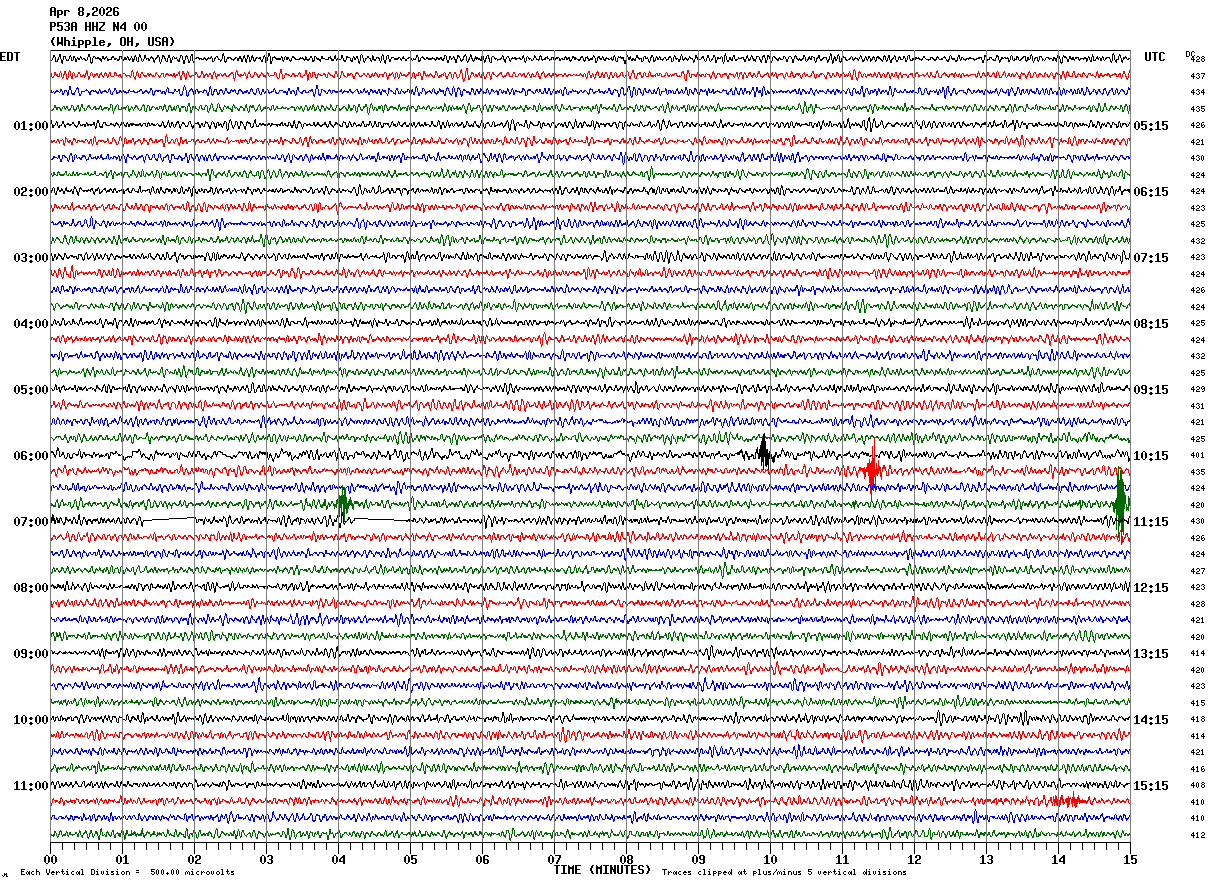Click the '03' minute tick label
Screen dimensions: 1210x886
coord(266,859)
